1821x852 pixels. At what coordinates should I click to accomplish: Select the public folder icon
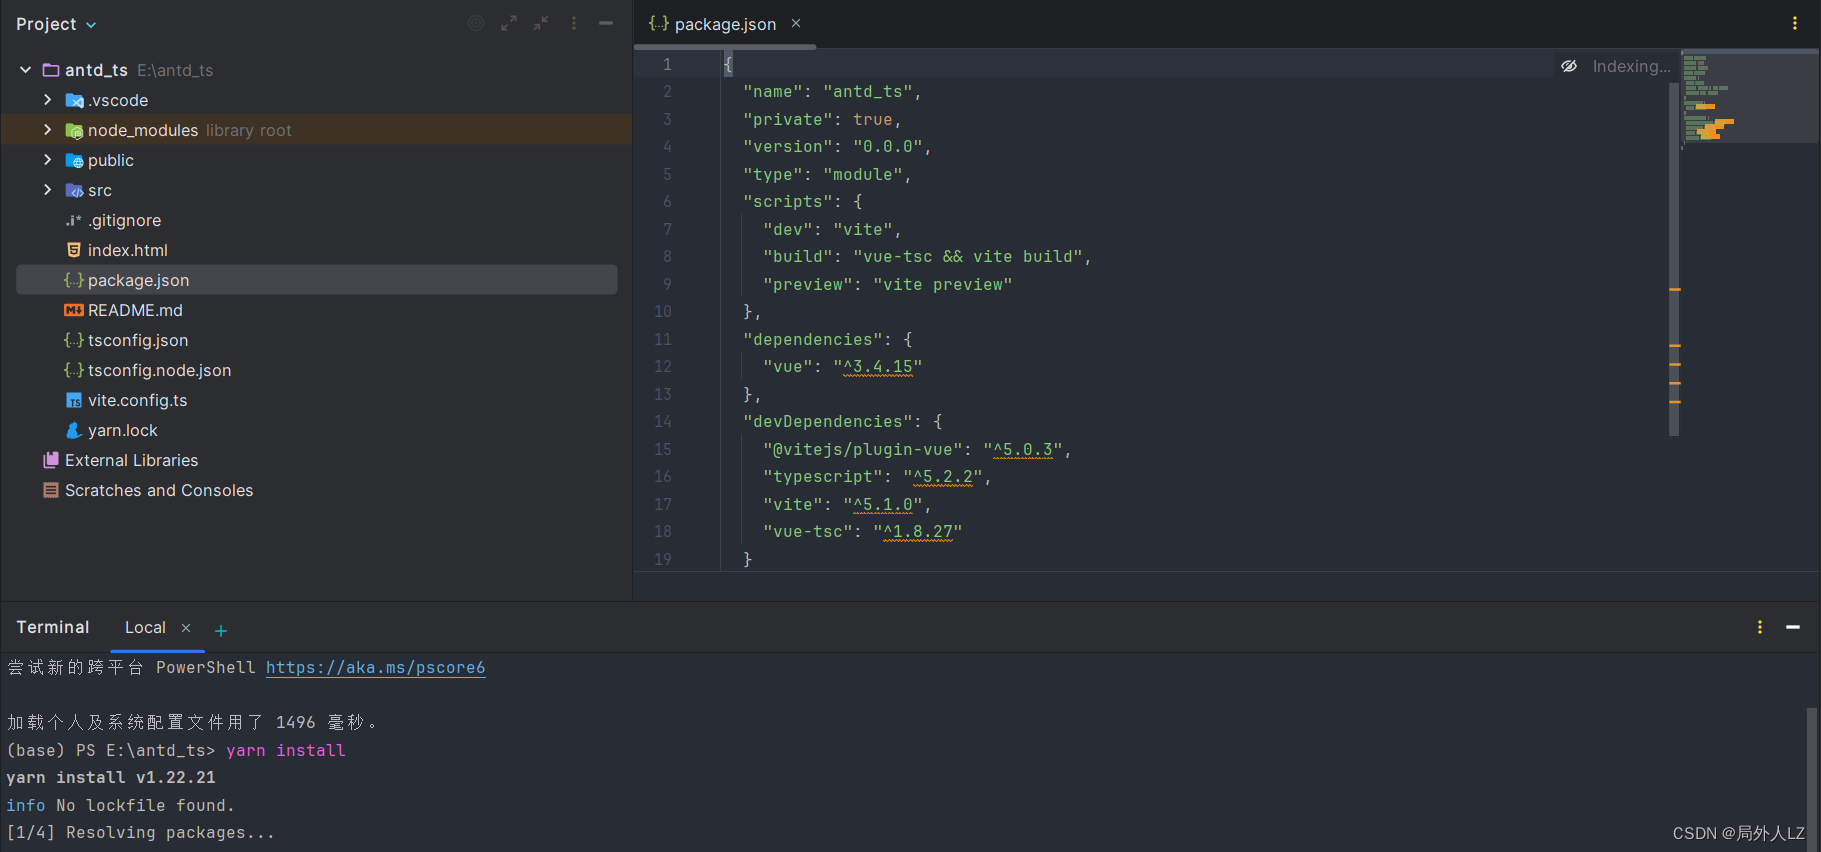74,160
